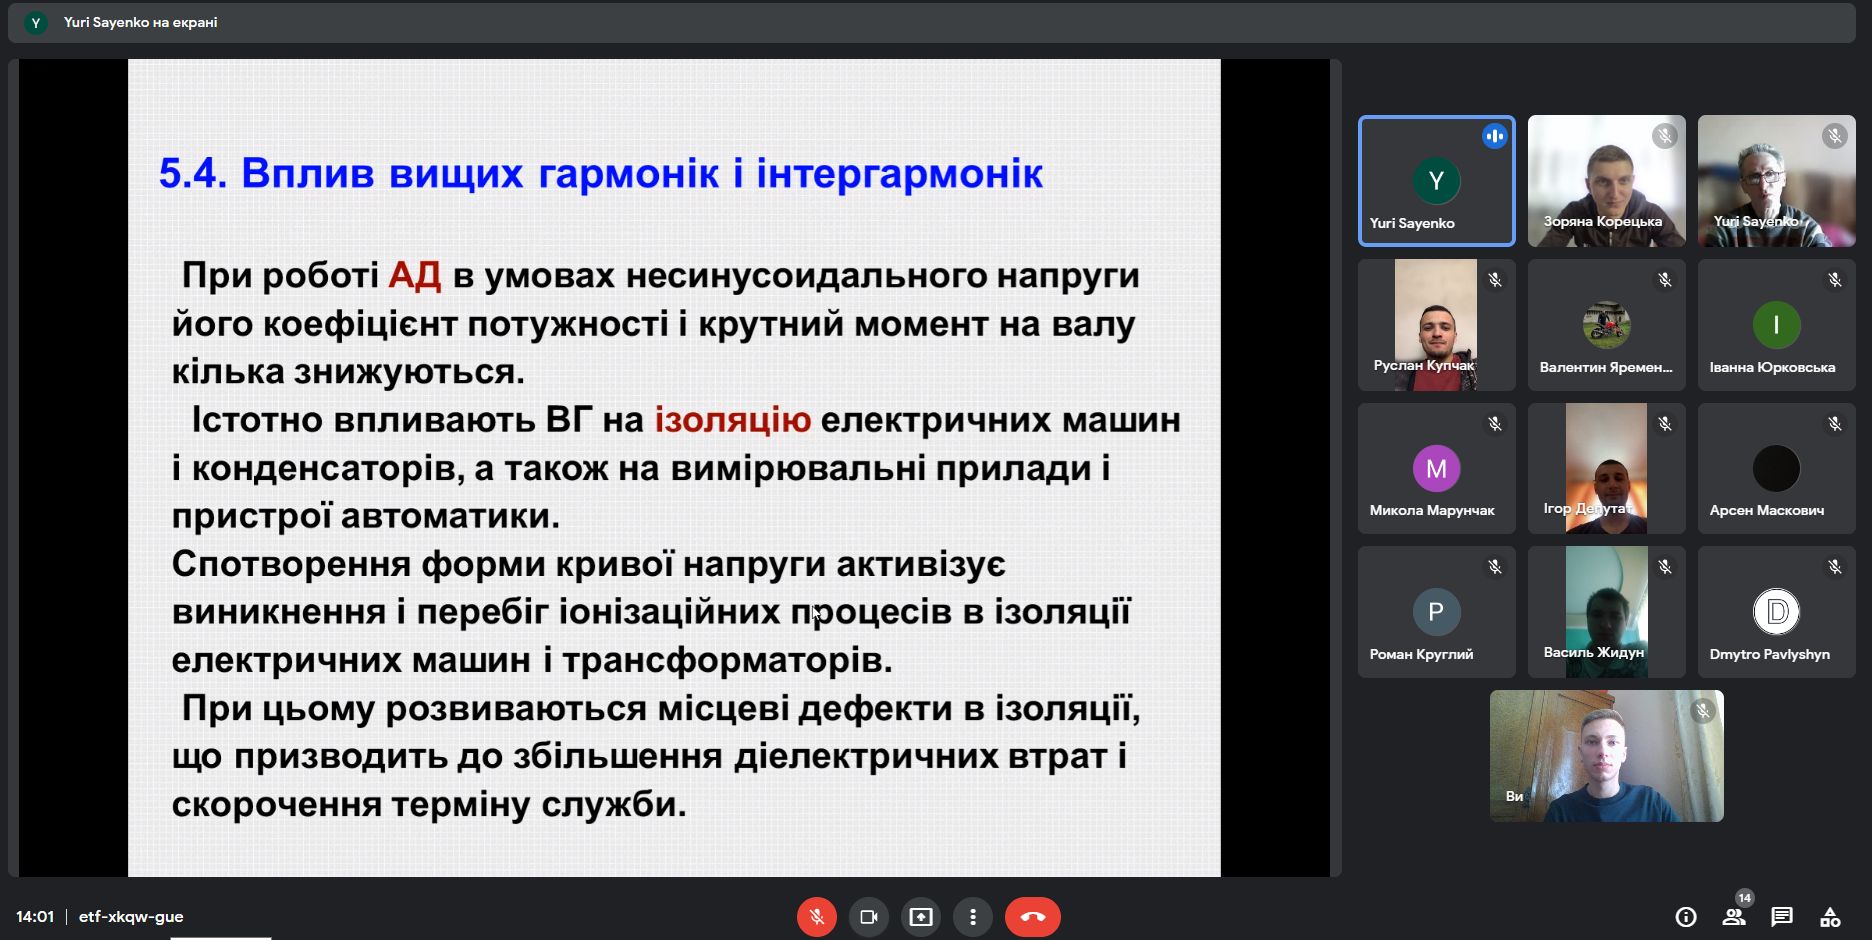This screenshot has height=940, width=1872.
Task: Select Yuri Sayenko's speaking tile
Action: point(1436,181)
